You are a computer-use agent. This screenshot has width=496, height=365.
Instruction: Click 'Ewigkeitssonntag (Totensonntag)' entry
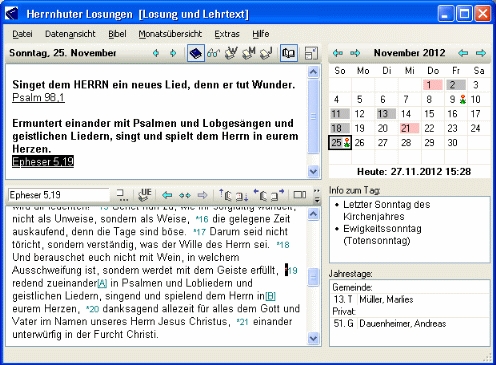(382, 235)
